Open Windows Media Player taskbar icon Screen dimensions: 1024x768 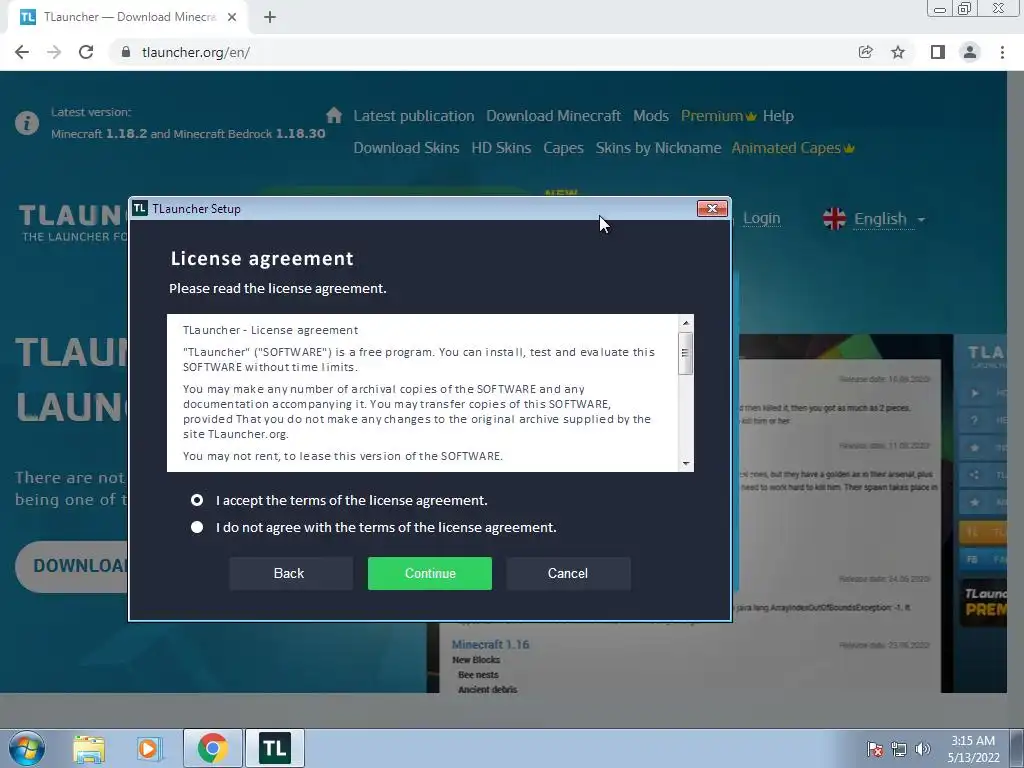pos(150,748)
